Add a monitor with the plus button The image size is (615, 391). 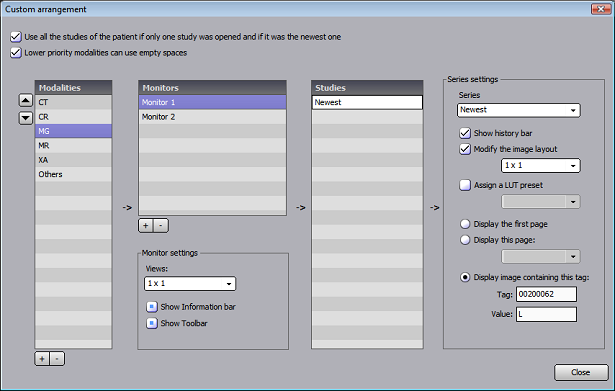point(146,226)
